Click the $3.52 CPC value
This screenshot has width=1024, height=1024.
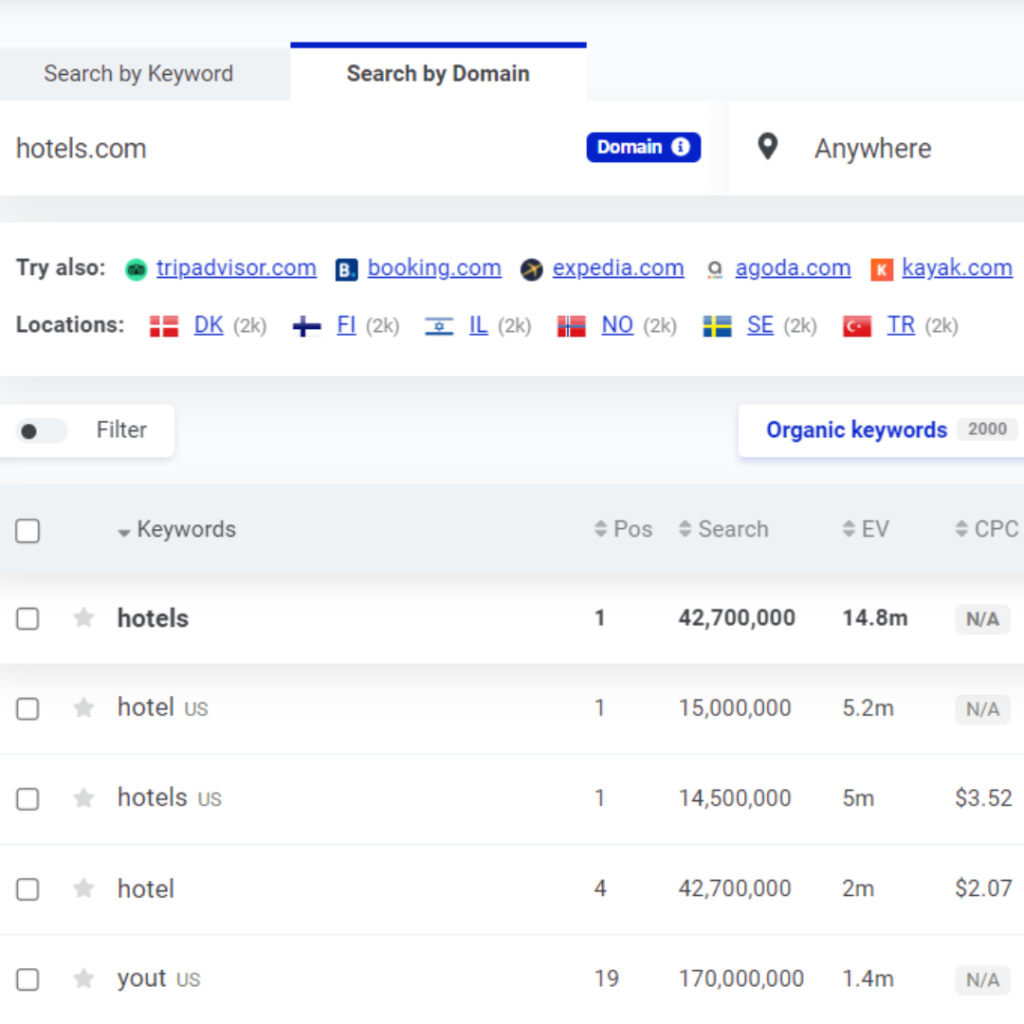point(984,798)
